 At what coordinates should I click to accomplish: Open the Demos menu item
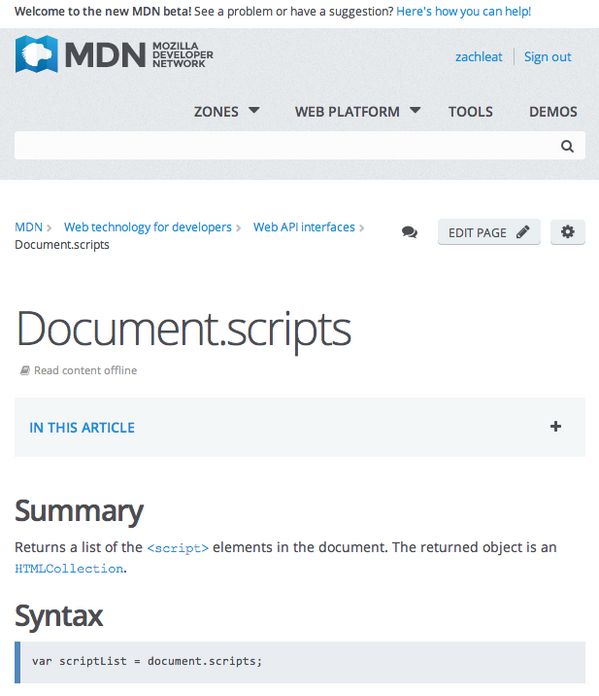553,111
